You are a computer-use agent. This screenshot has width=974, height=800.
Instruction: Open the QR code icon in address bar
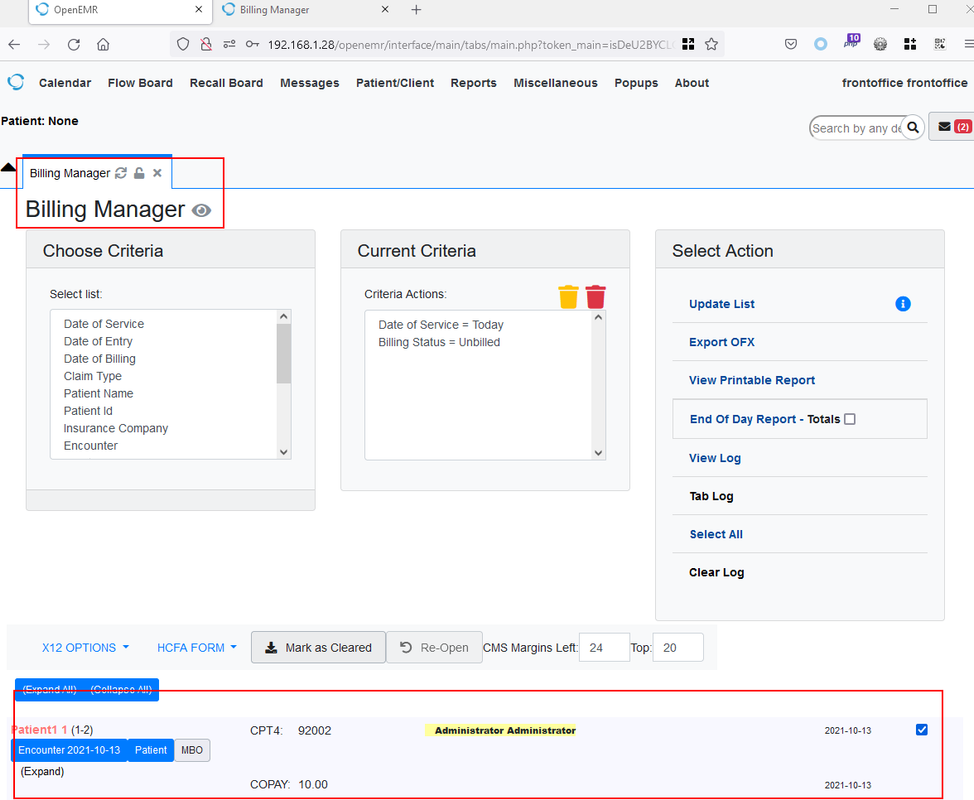[688, 44]
